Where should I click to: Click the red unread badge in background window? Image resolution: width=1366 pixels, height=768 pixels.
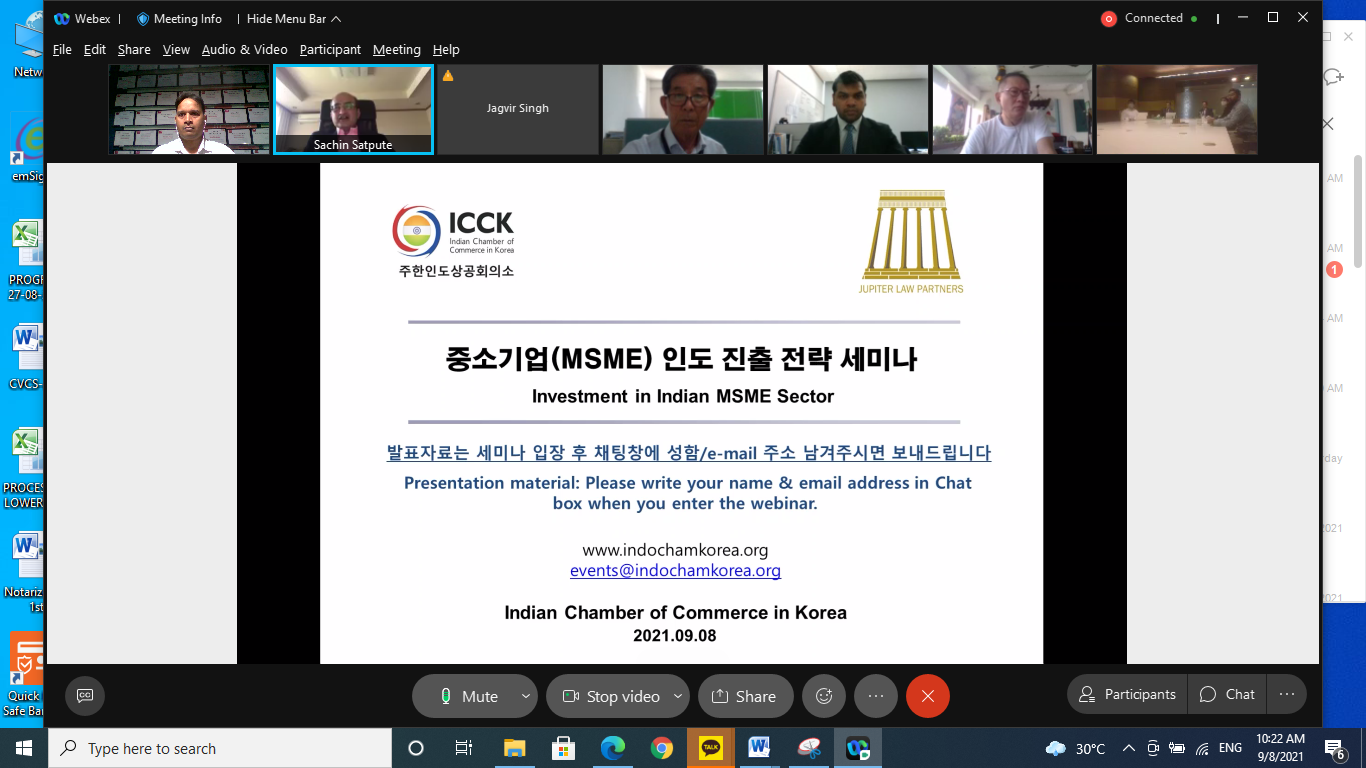pyautogui.click(x=1334, y=269)
